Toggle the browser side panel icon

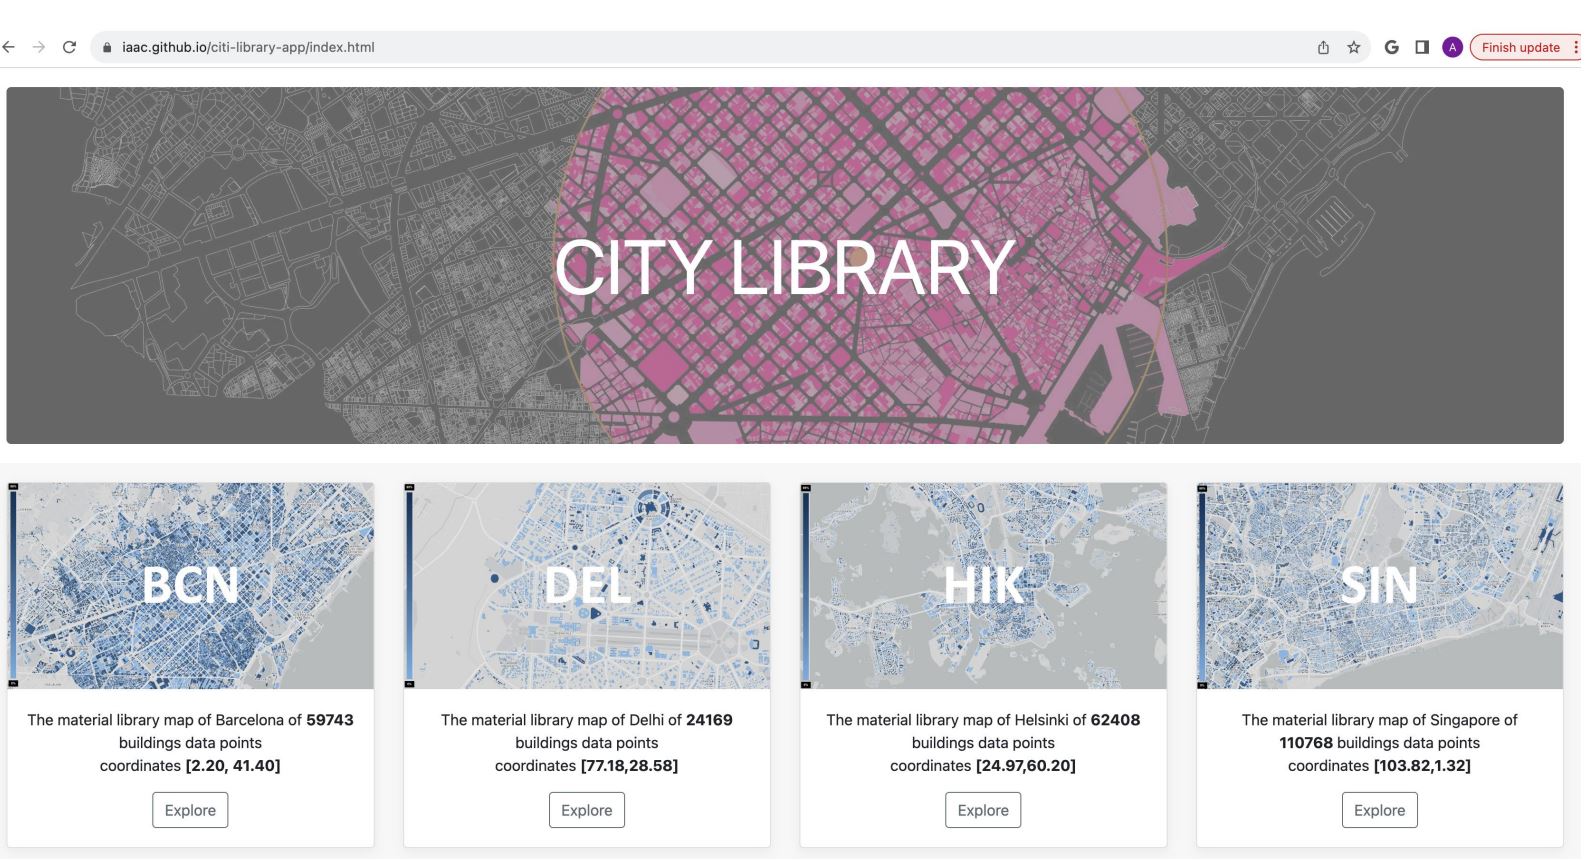pyautogui.click(x=1421, y=47)
